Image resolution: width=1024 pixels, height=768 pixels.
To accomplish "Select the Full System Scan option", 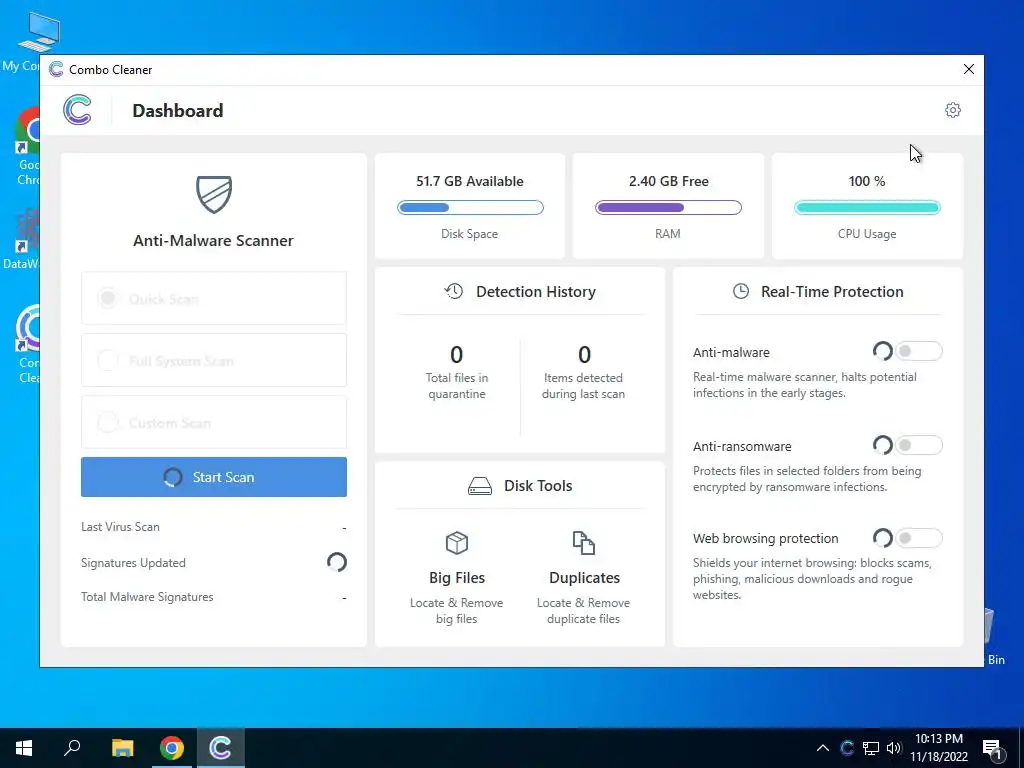I will click(x=214, y=360).
